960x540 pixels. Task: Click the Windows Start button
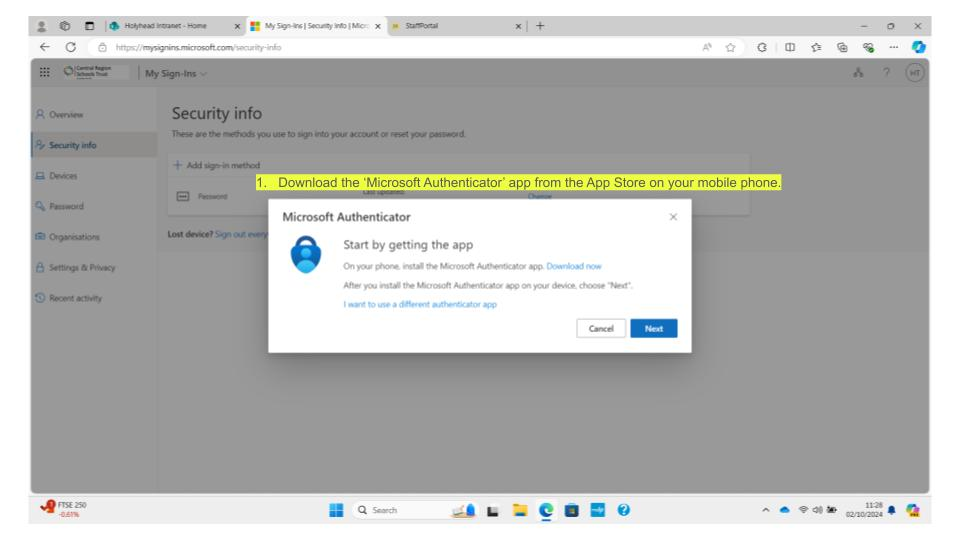coord(336,510)
